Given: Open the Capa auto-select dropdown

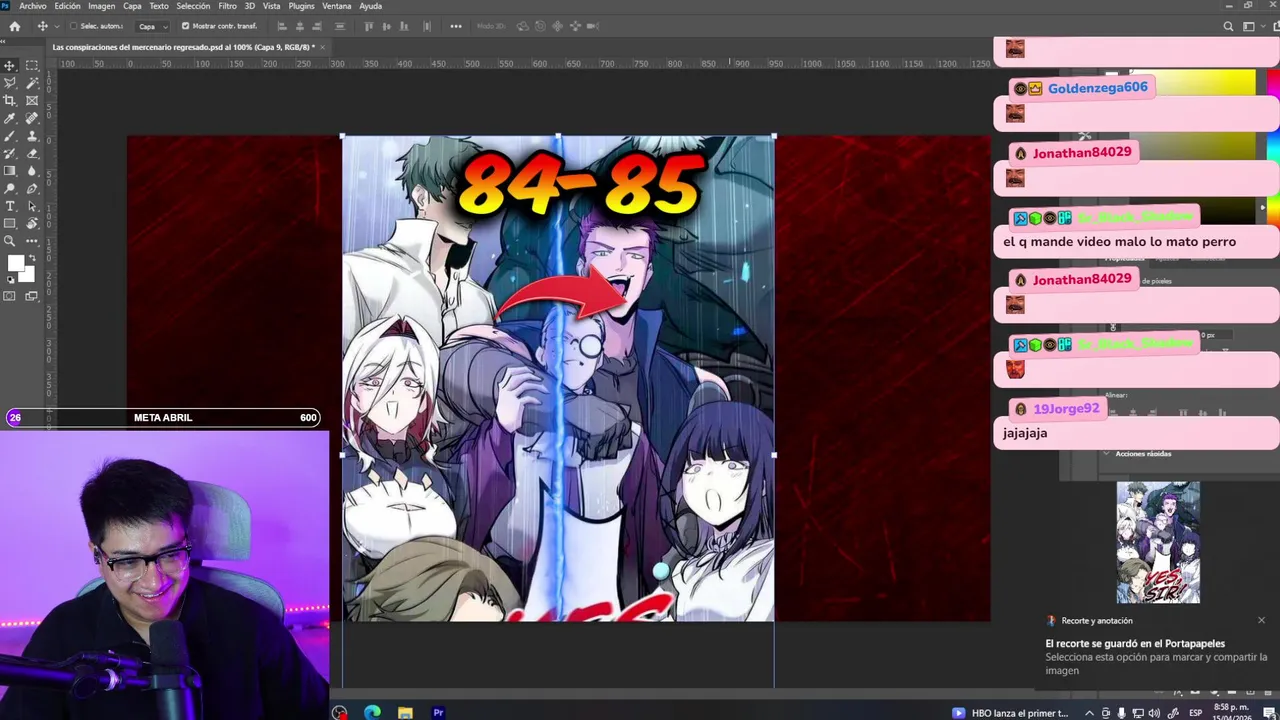Looking at the screenshot, I should (153, 26).
